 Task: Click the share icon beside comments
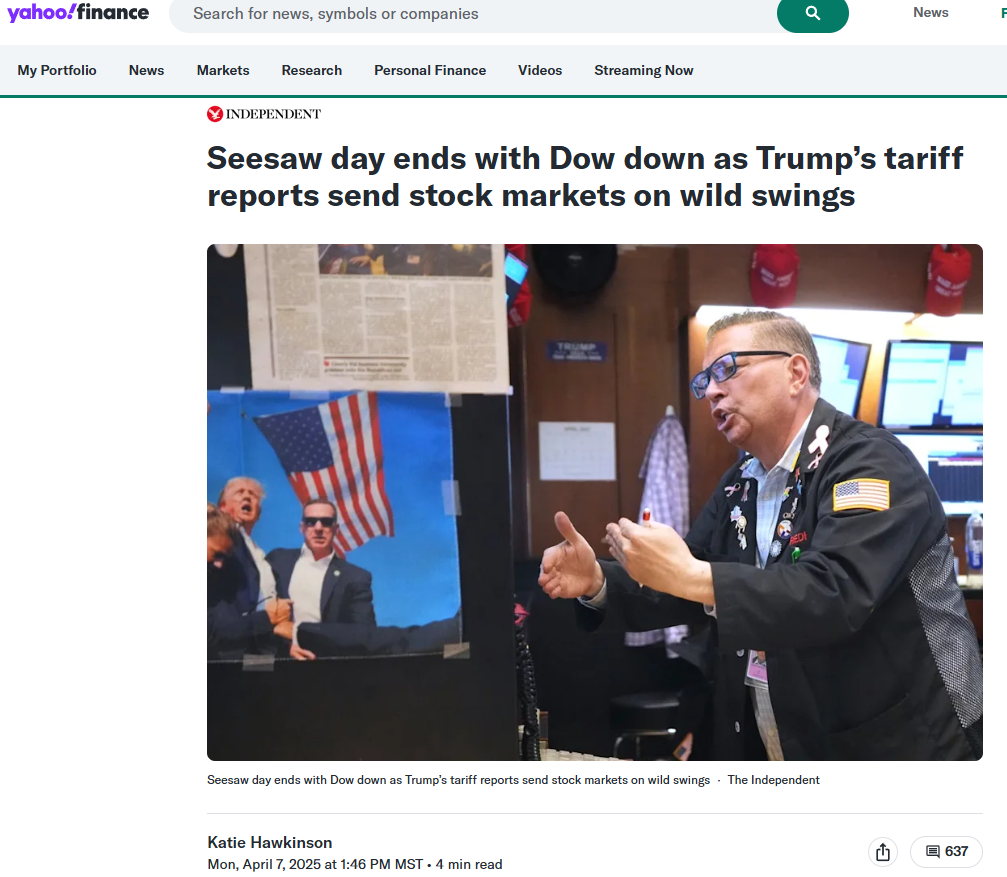tap(883, 851)
